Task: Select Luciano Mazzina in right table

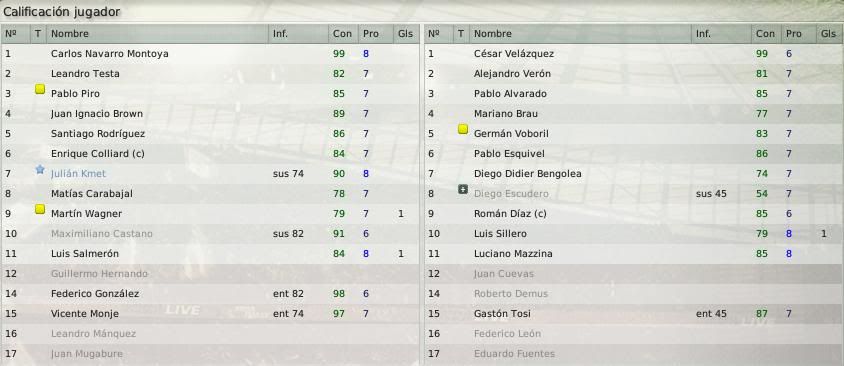Action: pyautogui.click(x=634, y=254)
